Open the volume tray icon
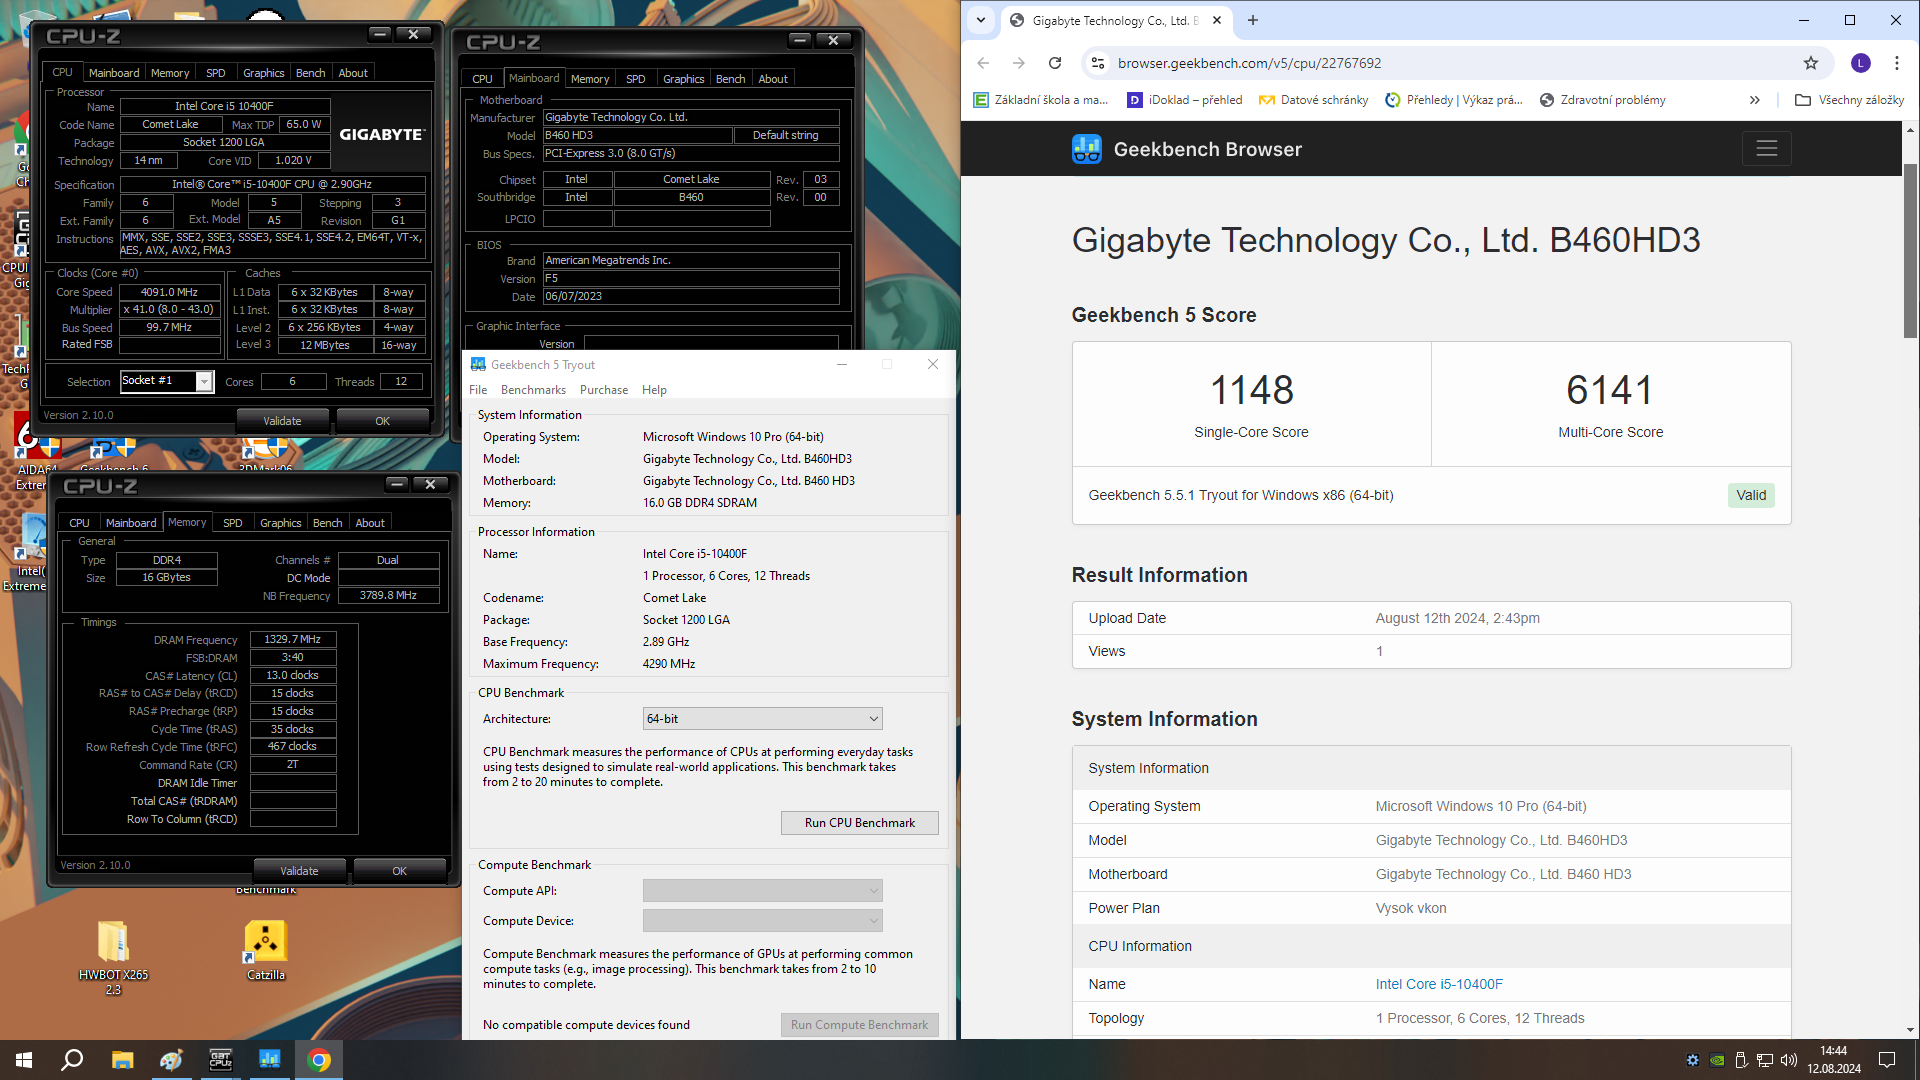Viewport: 1920px width, 1080px height. click(1788, 1060)
